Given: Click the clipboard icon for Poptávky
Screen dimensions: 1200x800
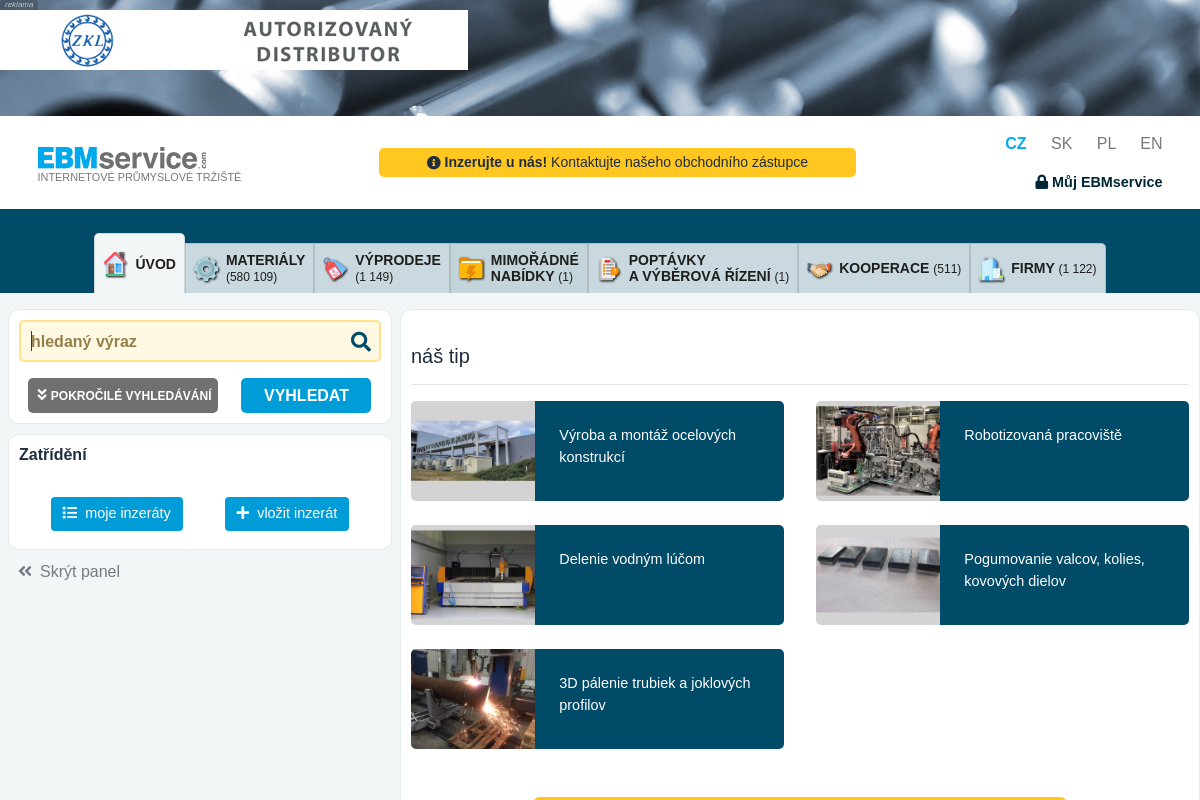Looking at the screenshot, I should [609, 269].
